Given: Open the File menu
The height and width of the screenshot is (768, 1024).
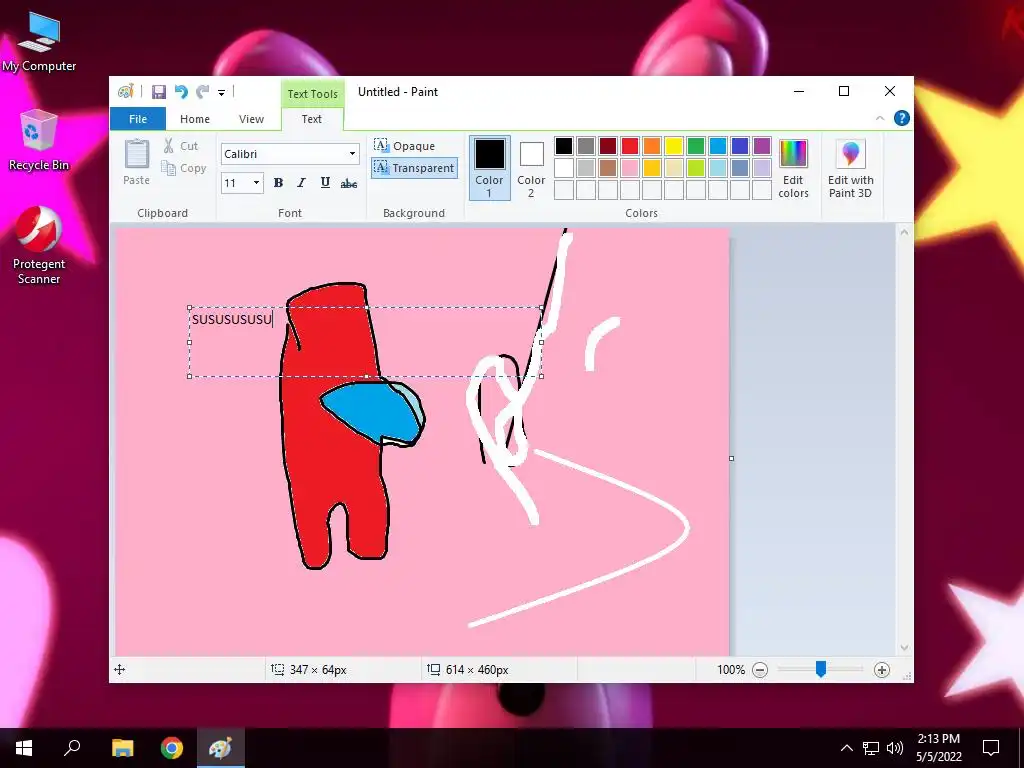Looking at the screenshot, I should pos(138,119).
